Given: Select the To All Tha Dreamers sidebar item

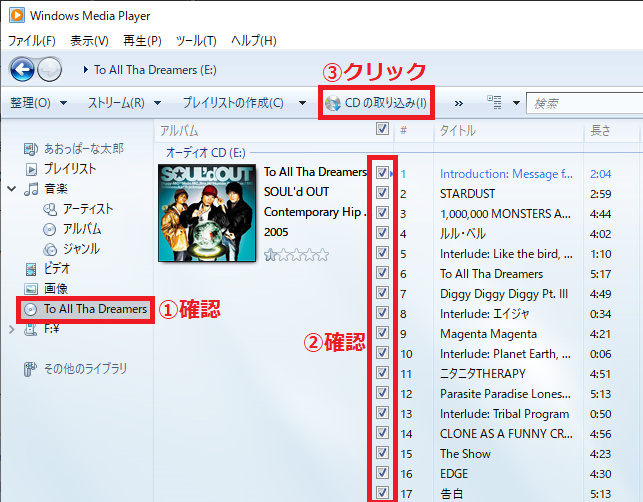Looking at the screenshot, I should click(x=85, y=309).
